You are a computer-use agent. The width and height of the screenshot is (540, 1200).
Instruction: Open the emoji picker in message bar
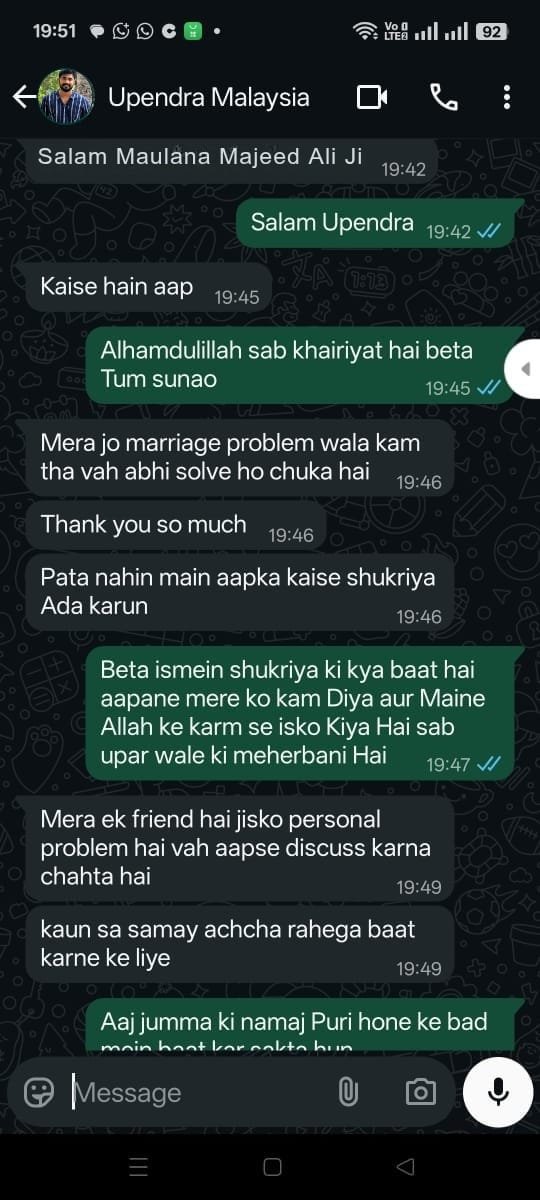[39, 1092]
